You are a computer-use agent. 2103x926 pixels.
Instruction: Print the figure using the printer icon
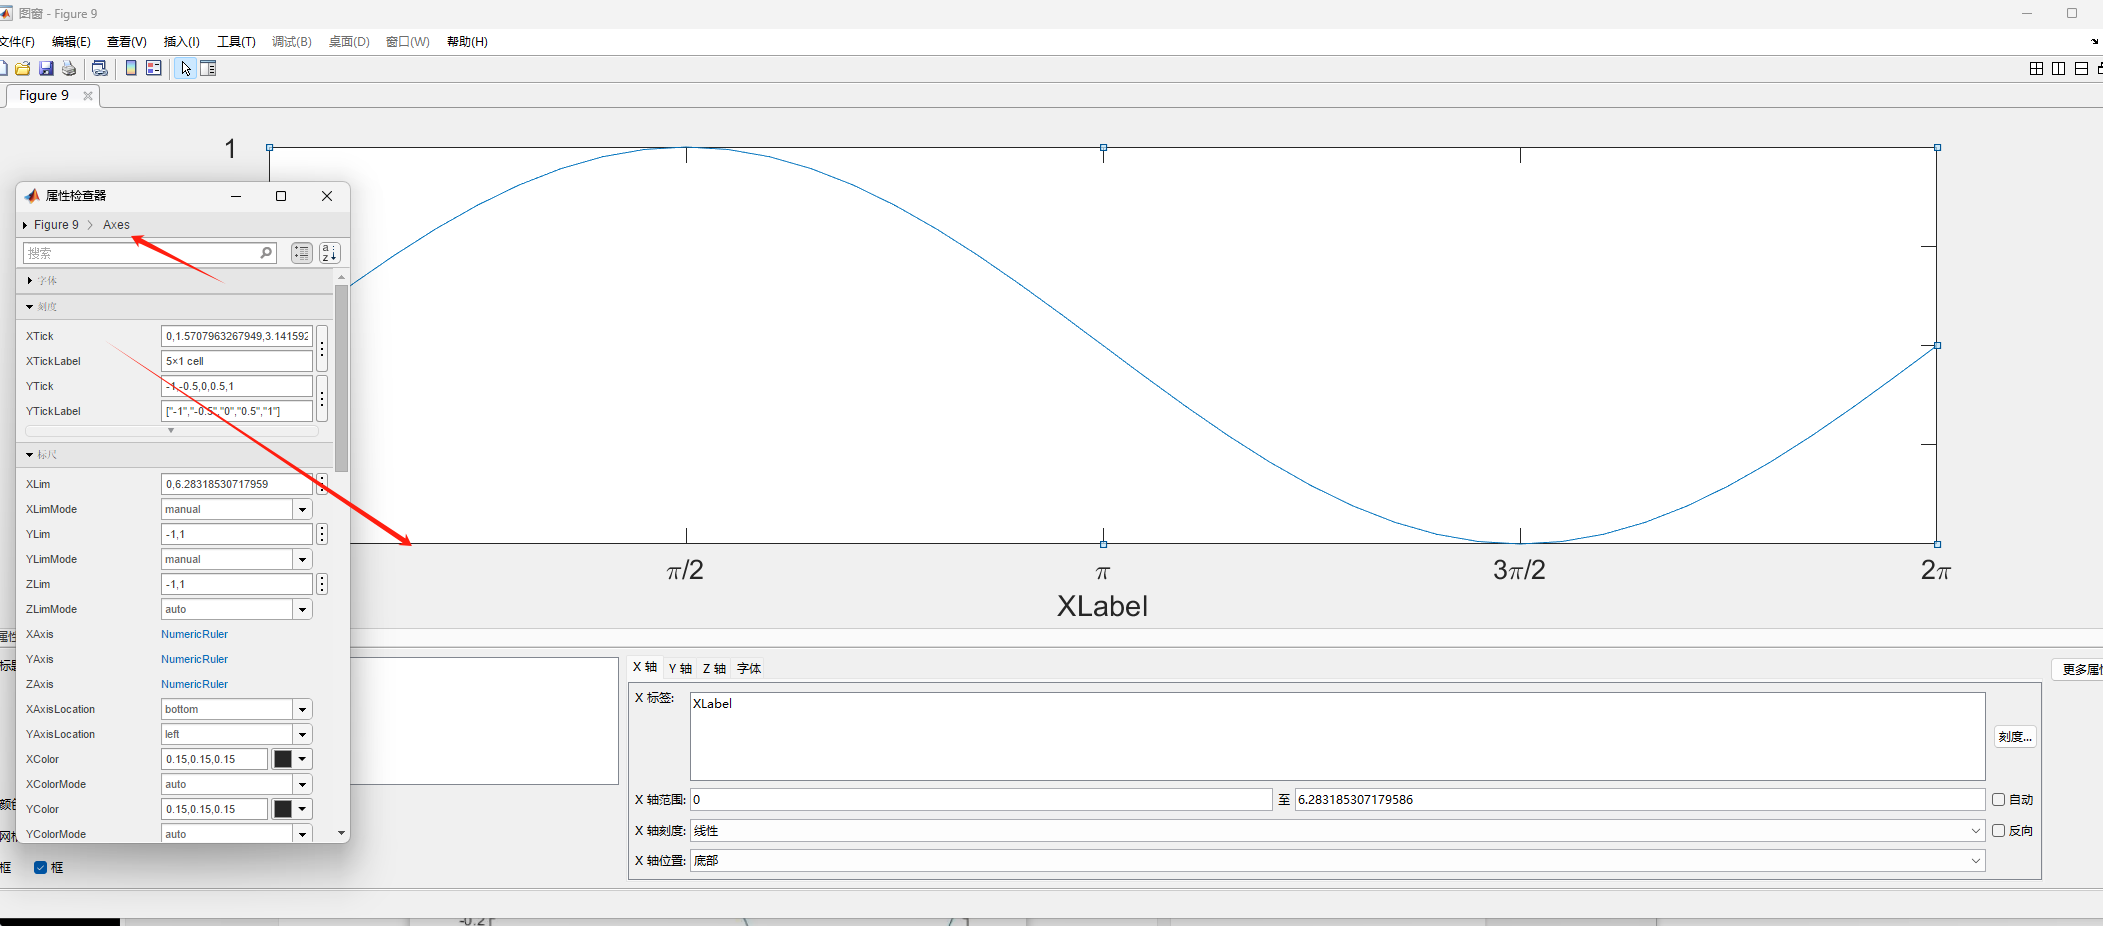69,68
